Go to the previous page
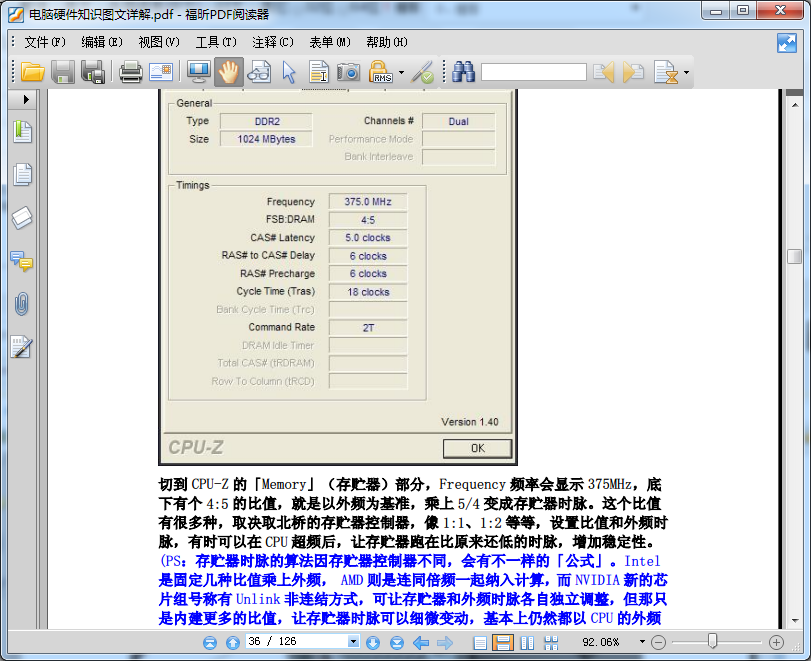 tap(233, 643)
